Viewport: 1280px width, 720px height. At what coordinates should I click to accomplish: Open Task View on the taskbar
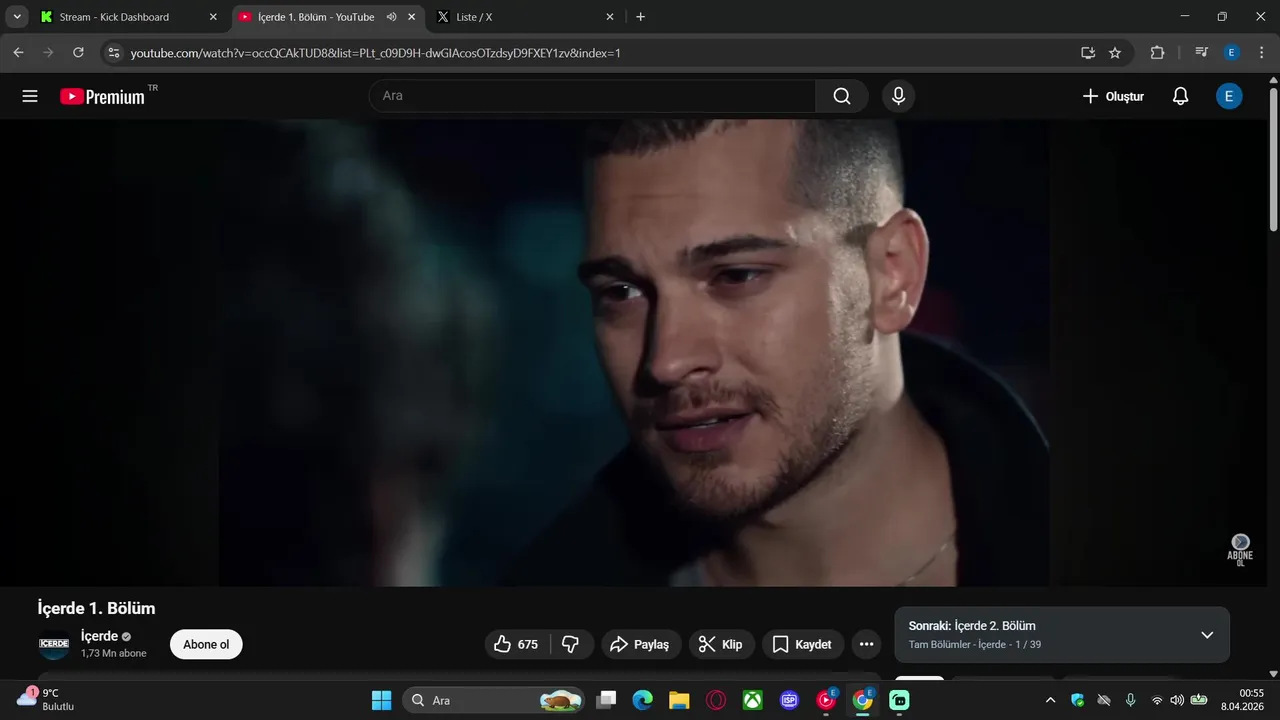click(x=606, y=700)
